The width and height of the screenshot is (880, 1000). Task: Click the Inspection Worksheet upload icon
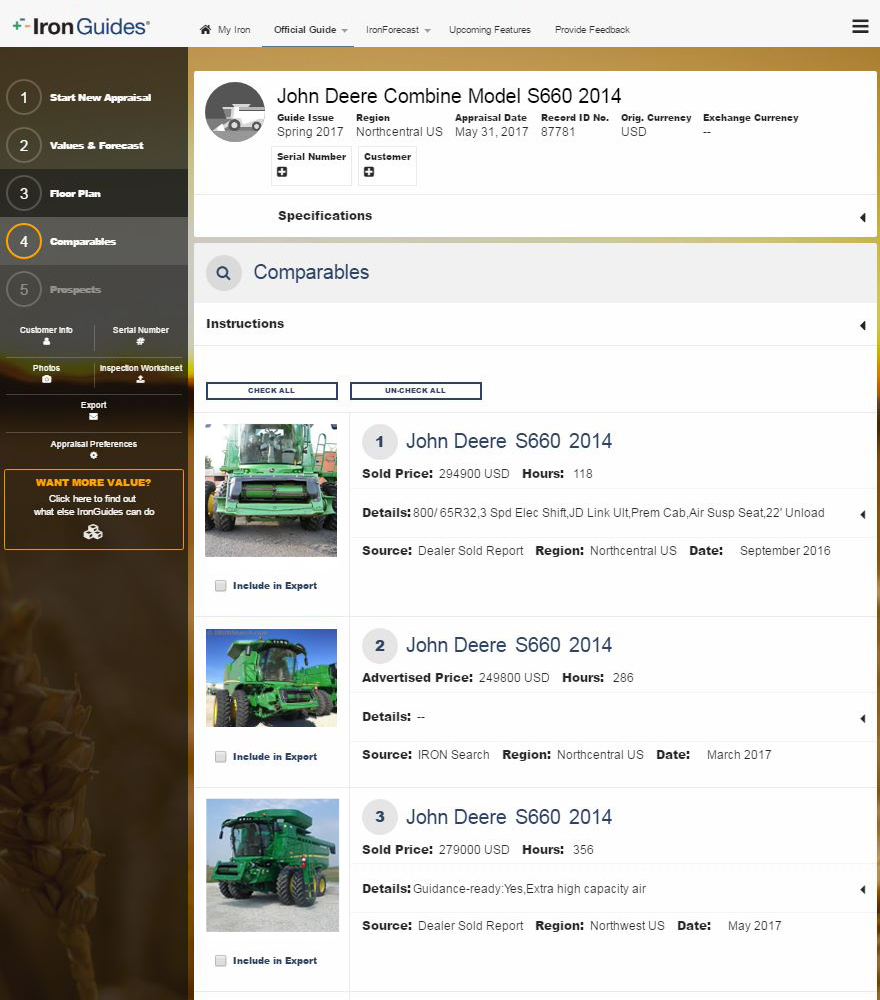coord(140,379)
